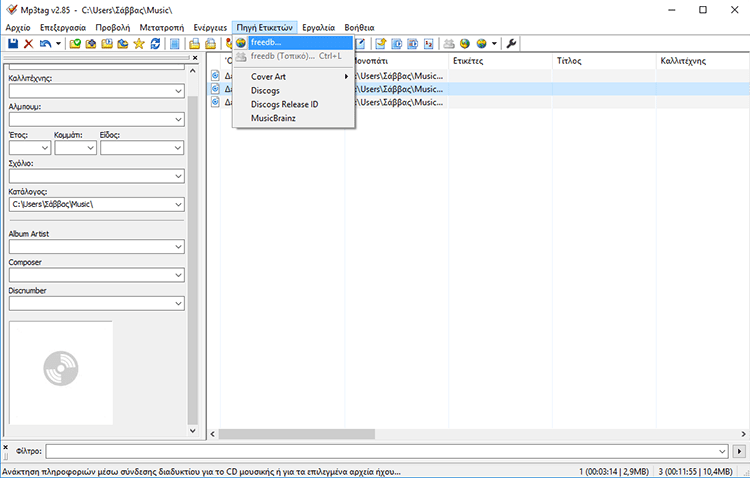Expand the Σχόλιο combo box
Image resolution: width=750 pixels, height=478 pixels.
(178, 176)
